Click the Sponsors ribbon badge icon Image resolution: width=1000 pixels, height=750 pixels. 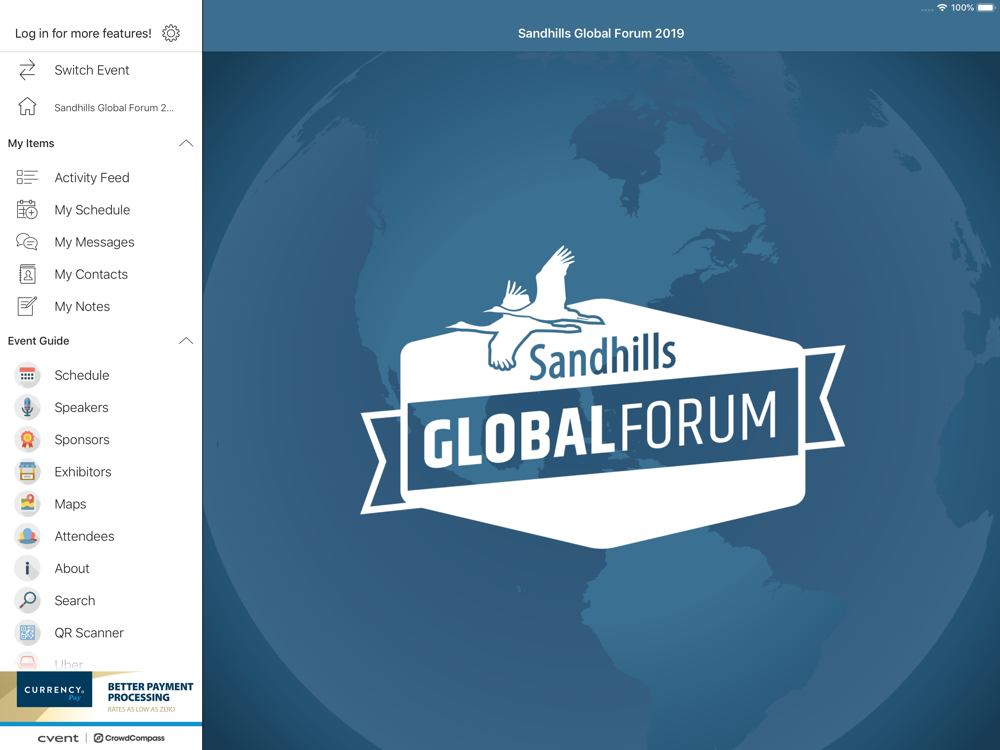27,439
